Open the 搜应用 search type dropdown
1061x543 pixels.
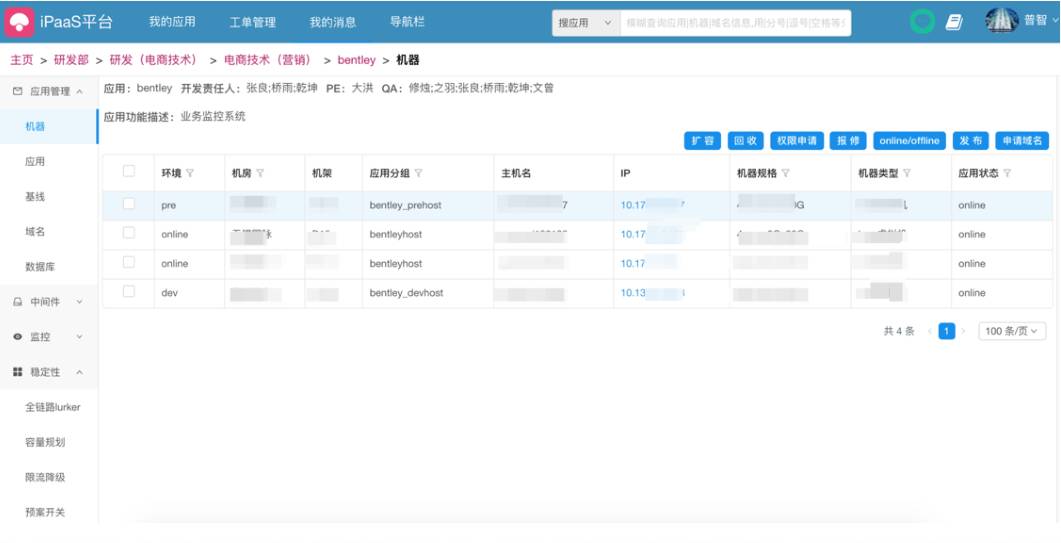585,23
